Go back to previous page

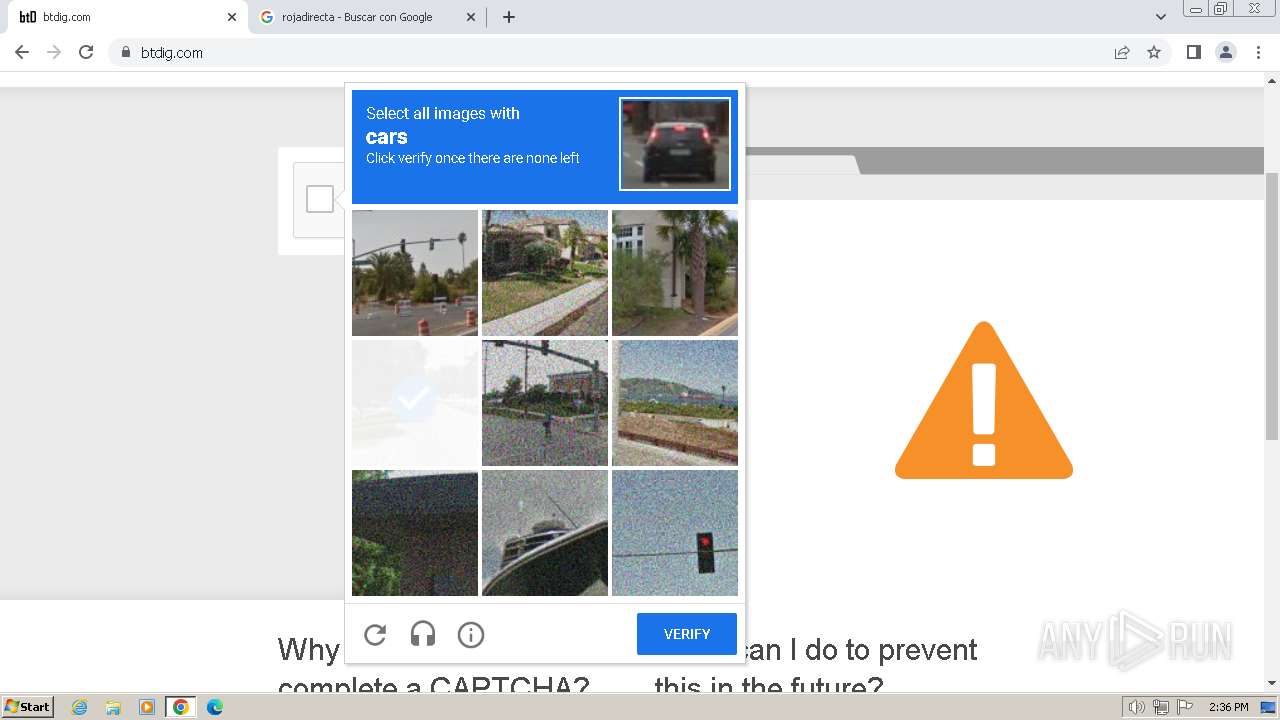(x=22, y=52)
